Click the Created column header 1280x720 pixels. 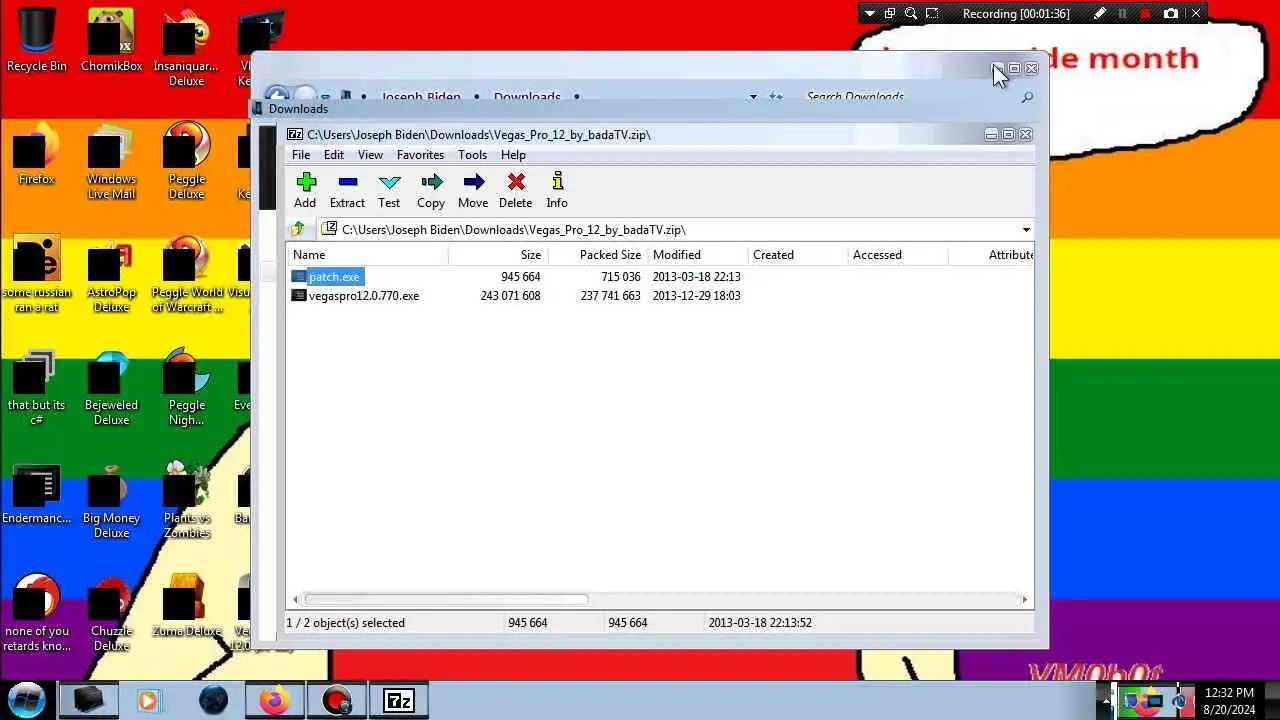[x=798, y=255]
